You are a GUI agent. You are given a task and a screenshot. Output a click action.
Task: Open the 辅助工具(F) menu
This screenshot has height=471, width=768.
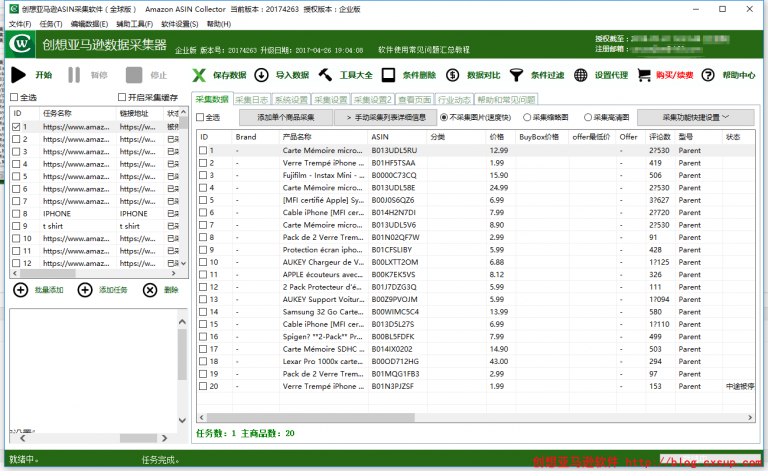pos(135,24)
